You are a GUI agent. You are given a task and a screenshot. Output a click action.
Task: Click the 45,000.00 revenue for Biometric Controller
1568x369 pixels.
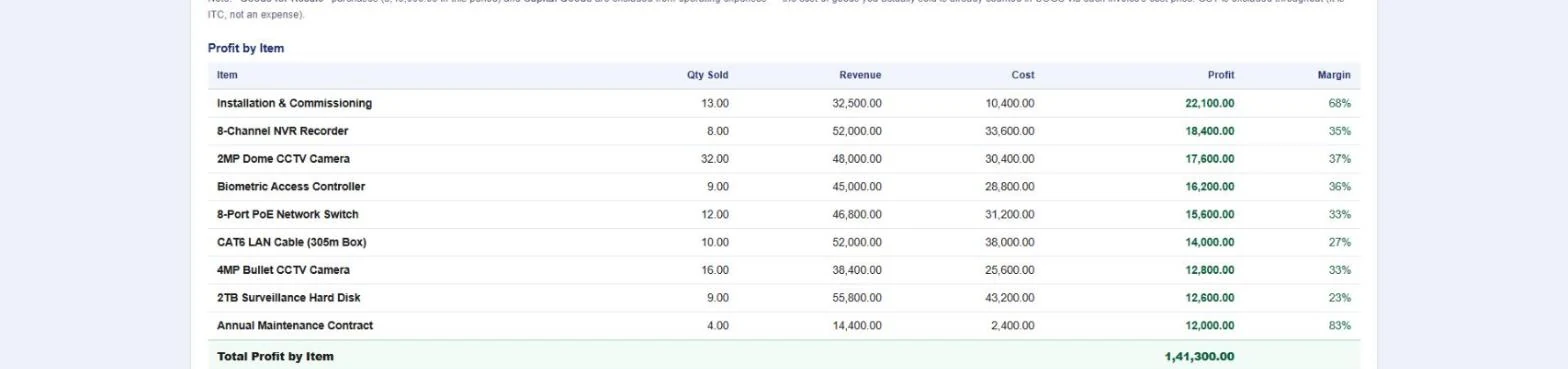click(x=857, y=187)
